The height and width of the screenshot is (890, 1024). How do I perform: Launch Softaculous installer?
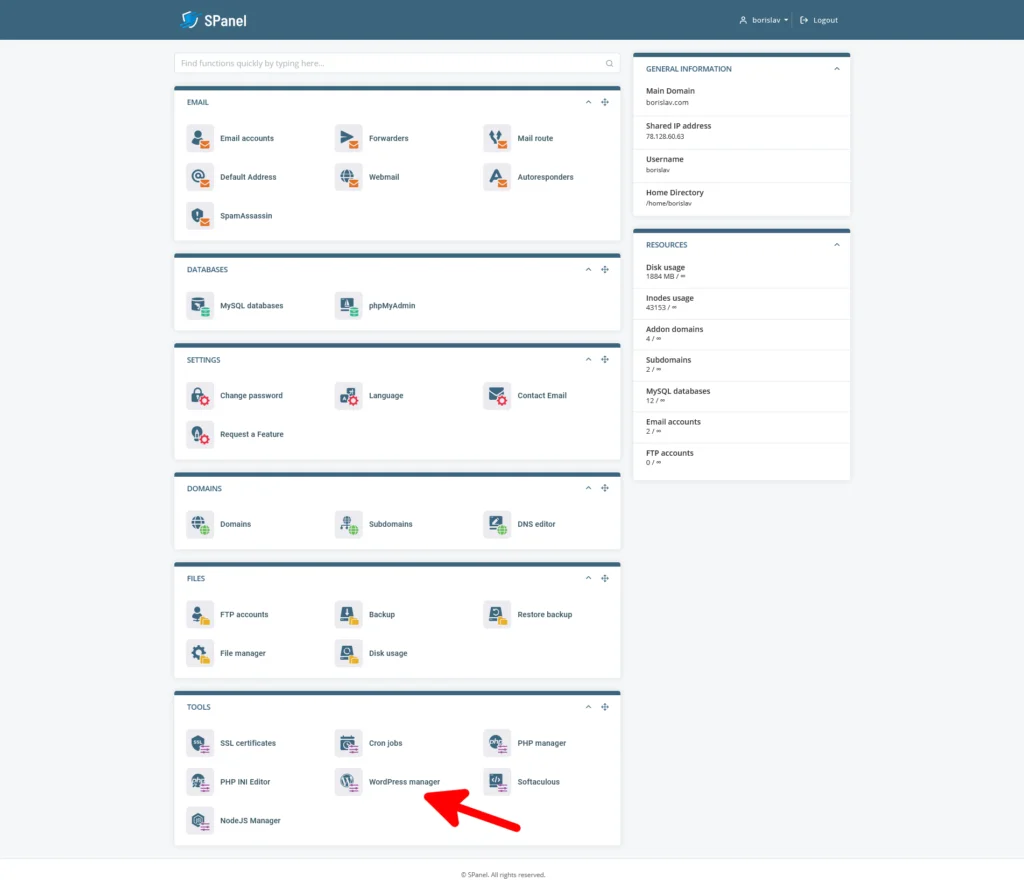540,781
